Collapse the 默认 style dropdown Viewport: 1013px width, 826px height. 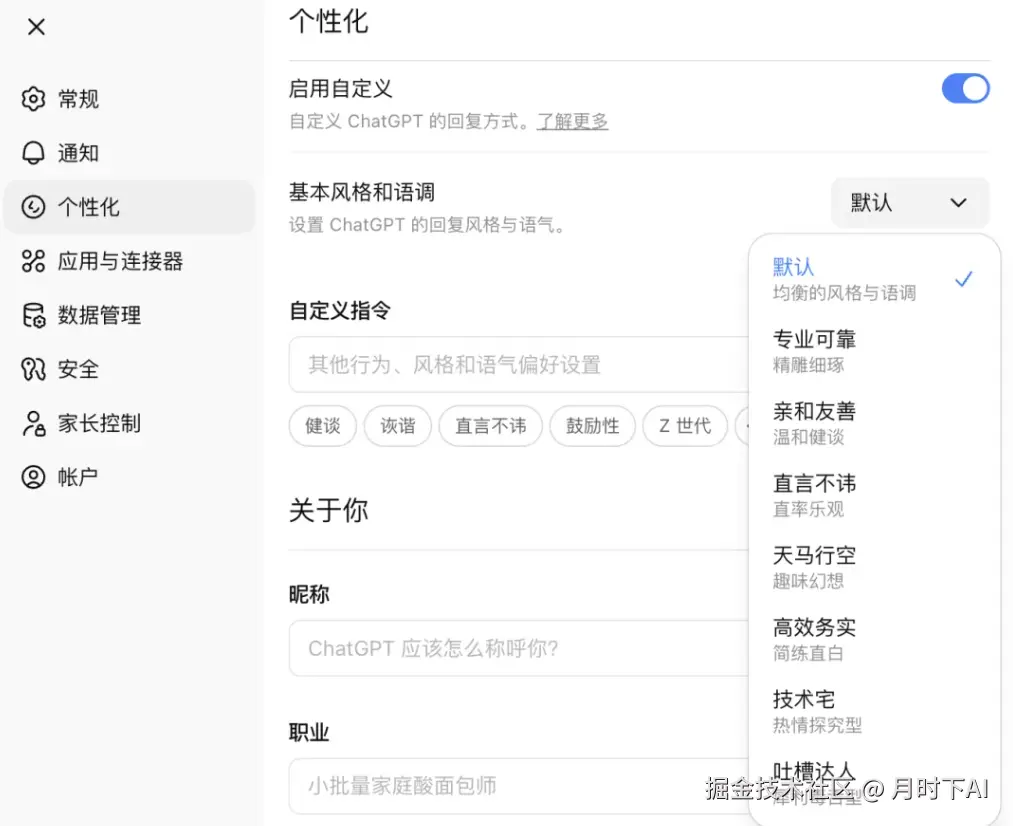click(910, 203)
